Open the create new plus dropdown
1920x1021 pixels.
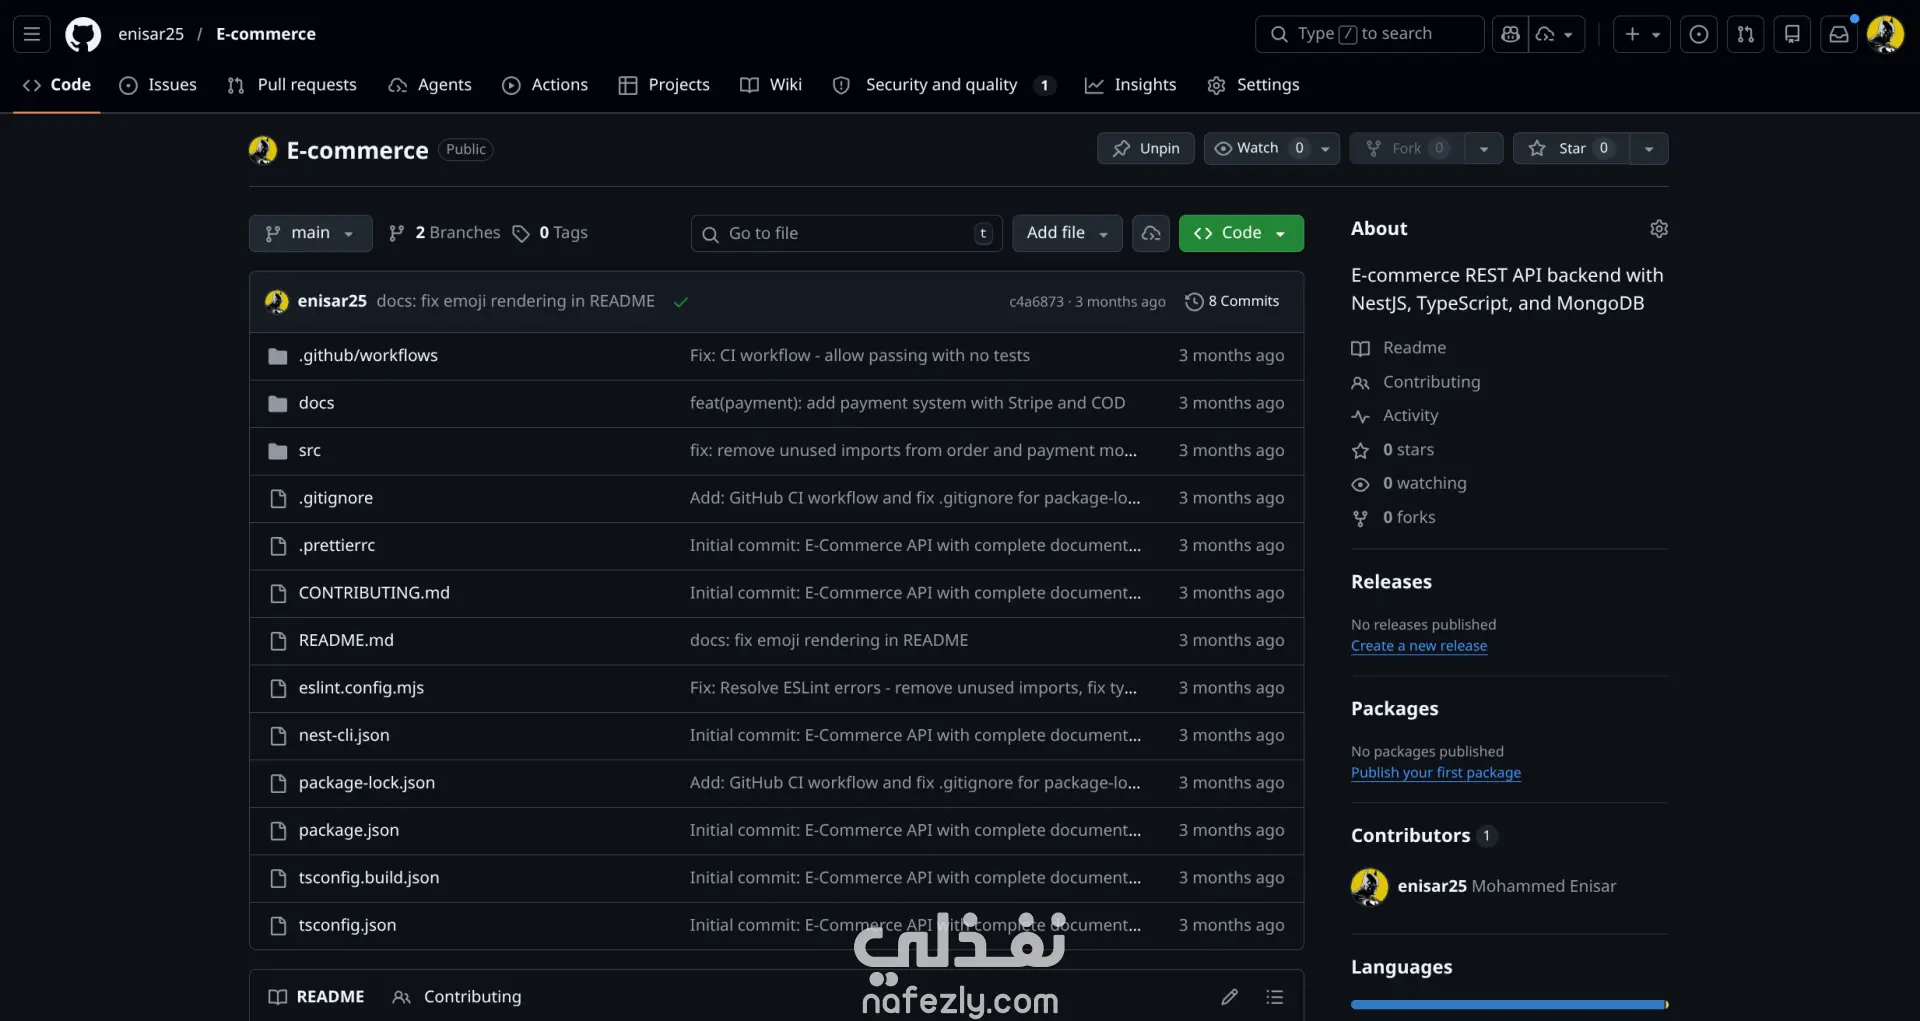pyautogui.click(x=1641, y=34)
